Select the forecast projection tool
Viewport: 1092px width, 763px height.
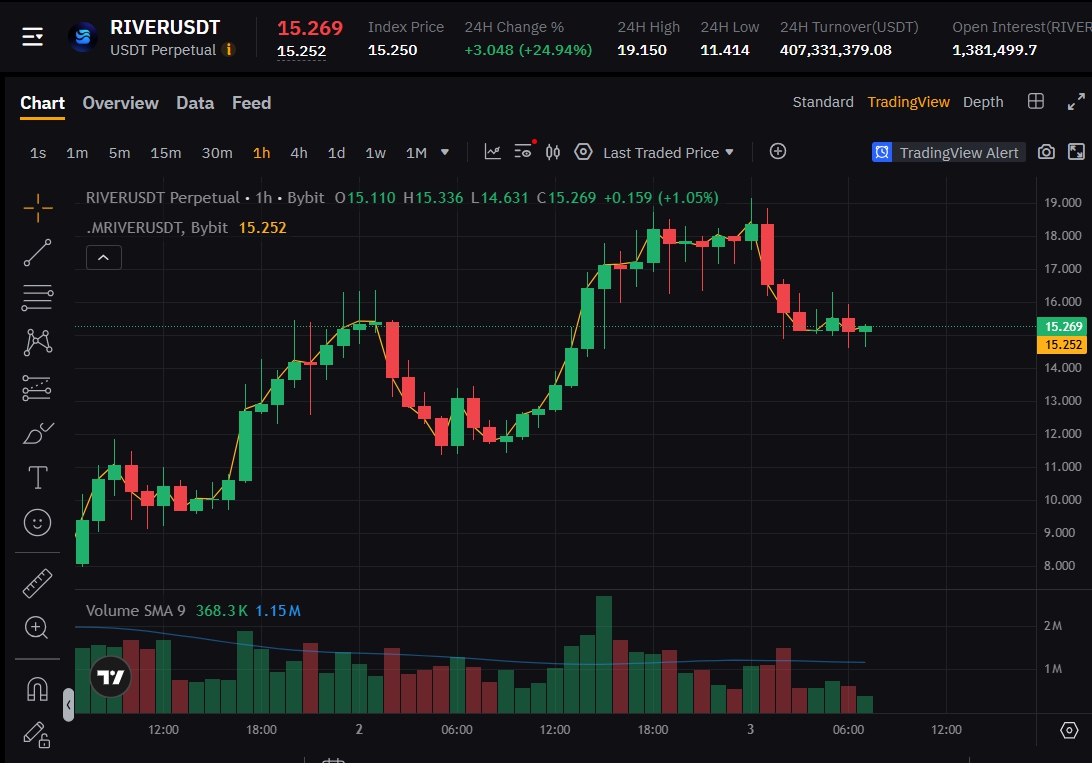(38, 388)
